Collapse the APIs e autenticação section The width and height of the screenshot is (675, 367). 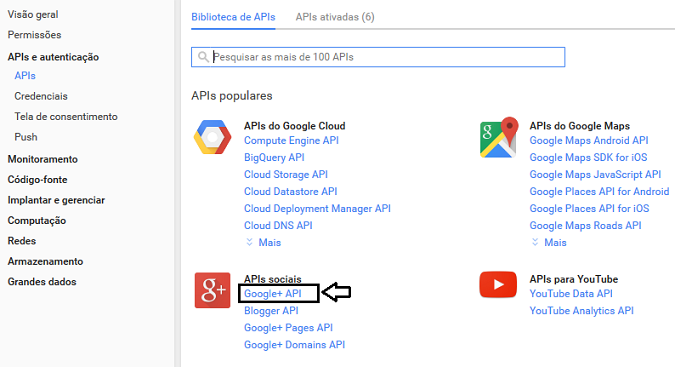[x=53, y=57]
